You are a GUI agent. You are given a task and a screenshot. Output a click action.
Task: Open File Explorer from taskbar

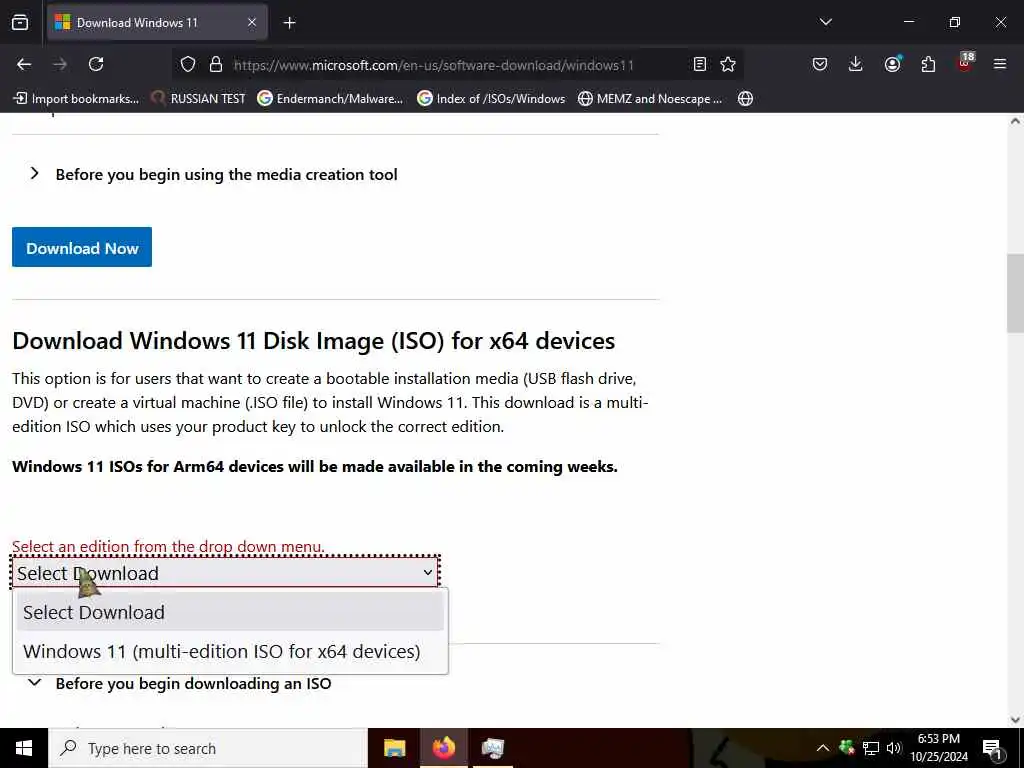[x=394, y=748]
